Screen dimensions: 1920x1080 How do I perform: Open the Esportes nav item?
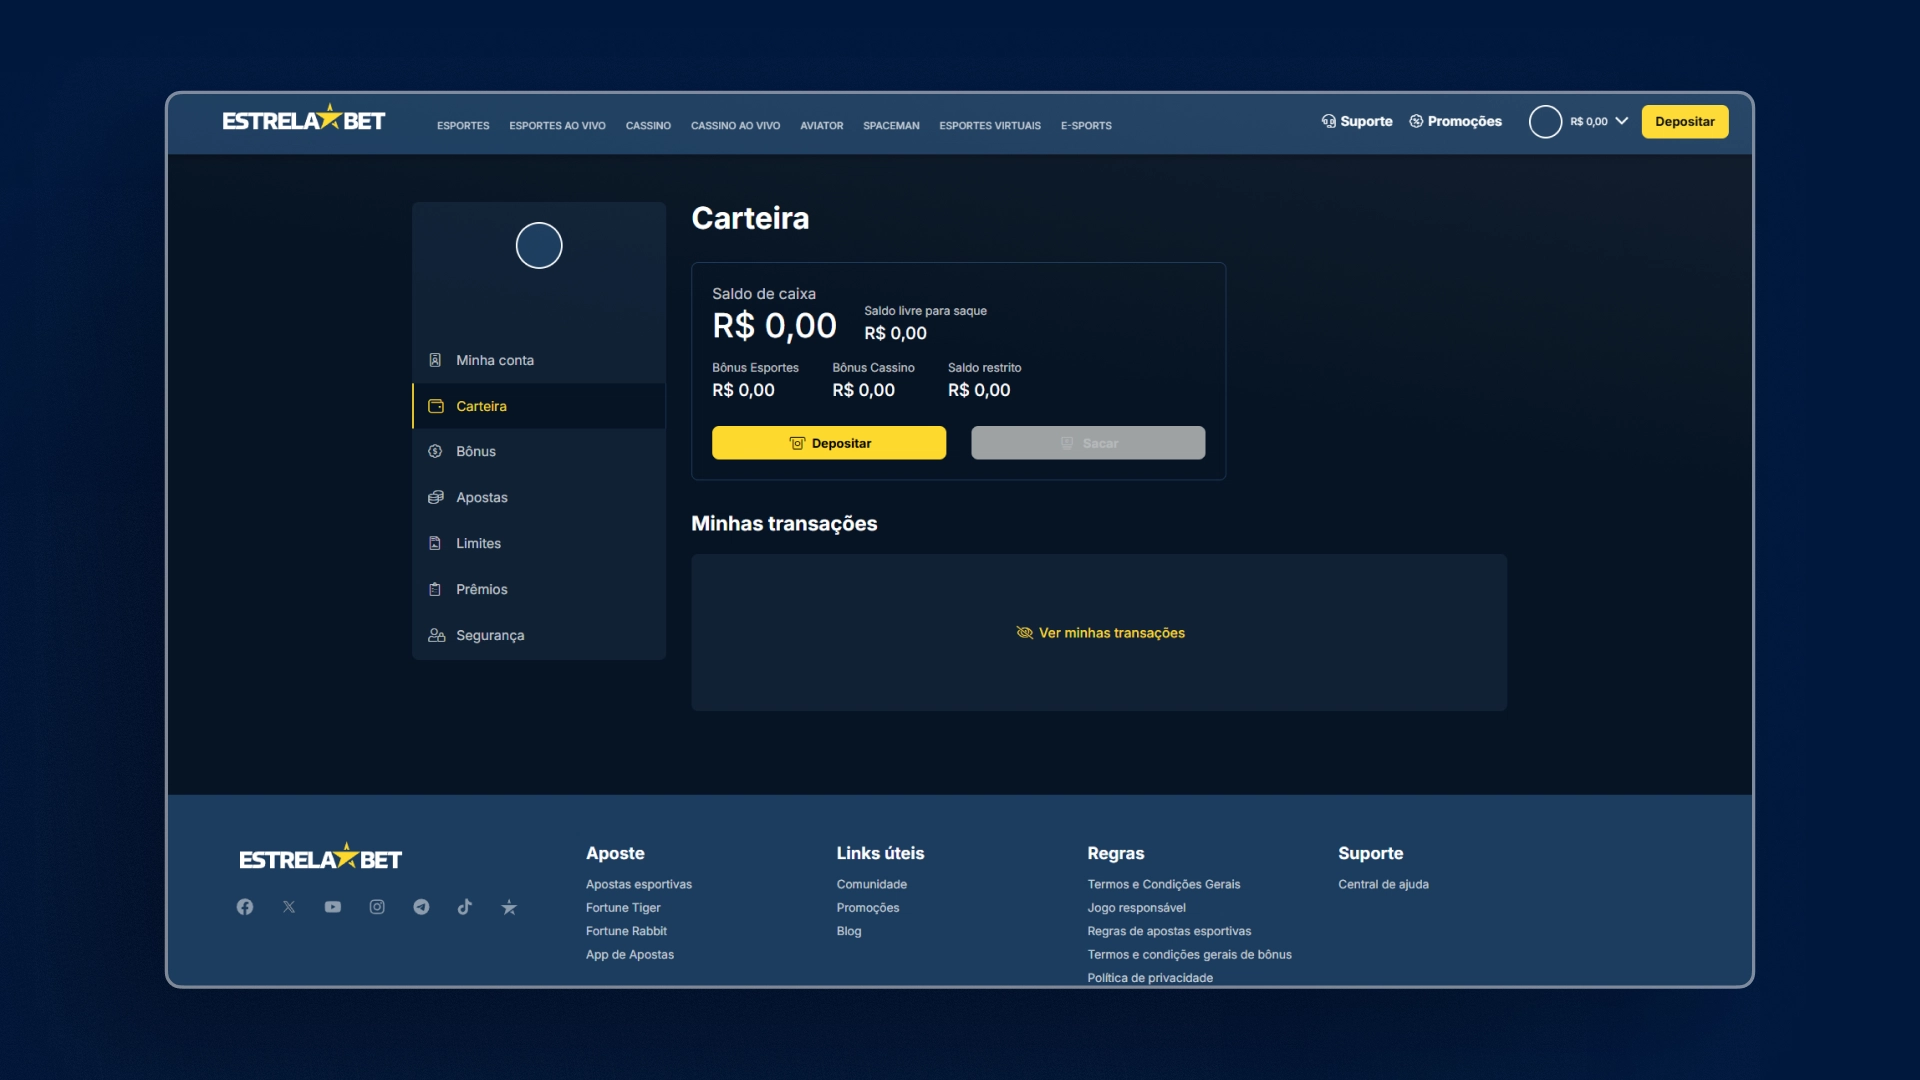coord(463,126)
